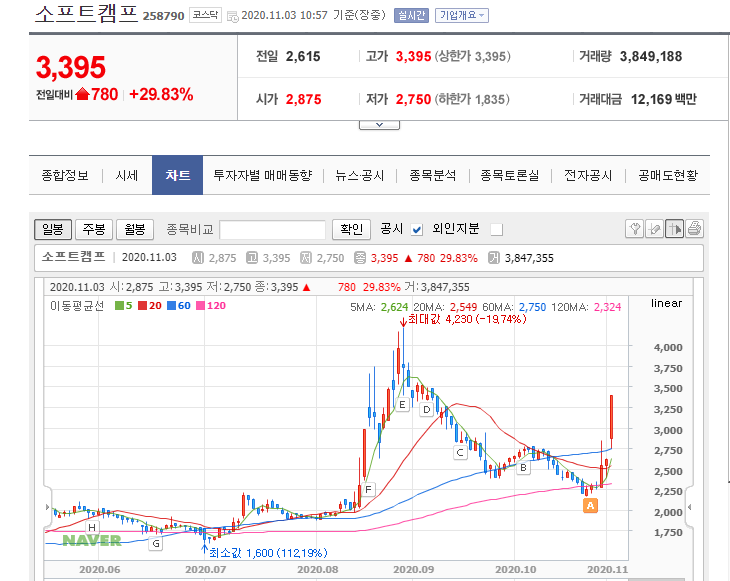The width and height of the screenshot is (730, 581).
Task: Click the linear scale label
Action: click(x=666, y=303)
